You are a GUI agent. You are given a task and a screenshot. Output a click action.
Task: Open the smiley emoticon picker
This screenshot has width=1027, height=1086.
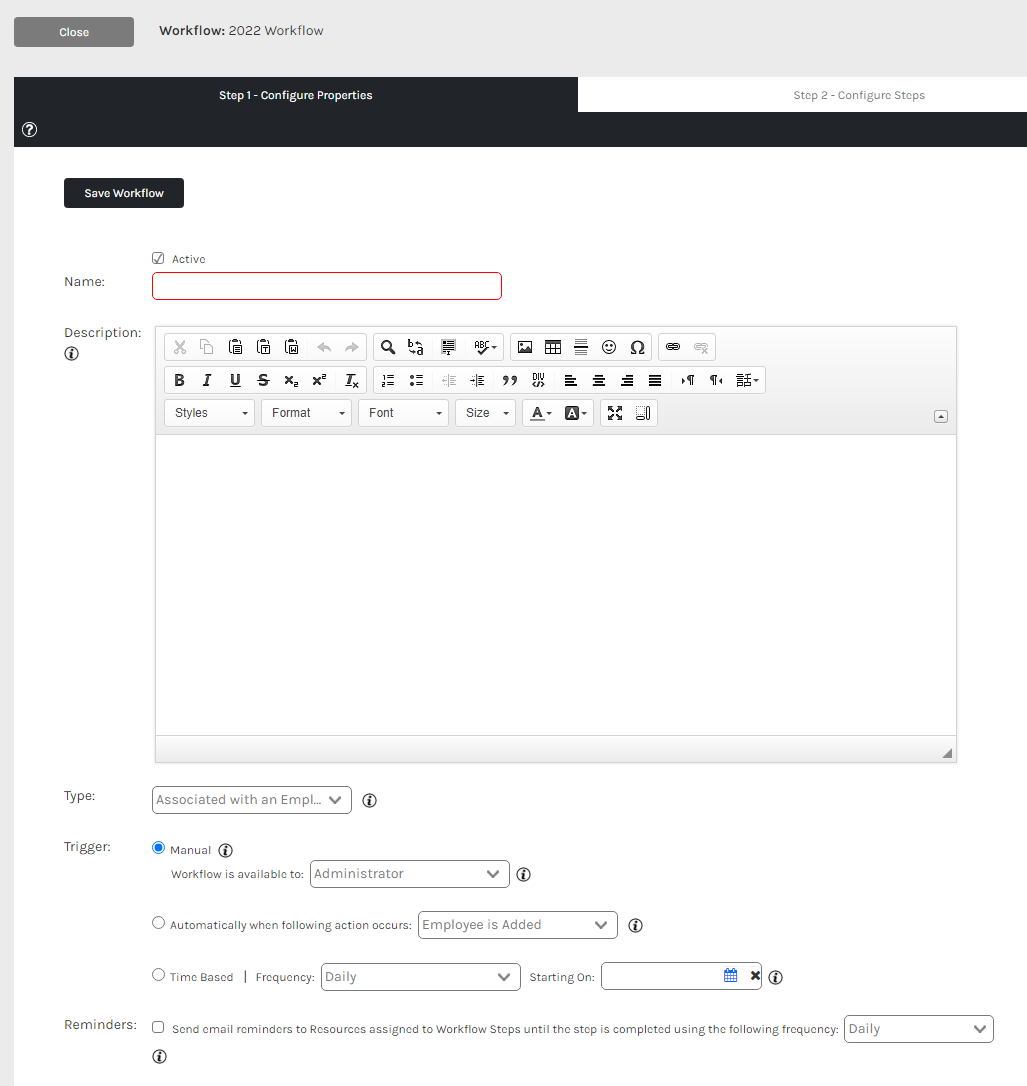coord(609,347)
